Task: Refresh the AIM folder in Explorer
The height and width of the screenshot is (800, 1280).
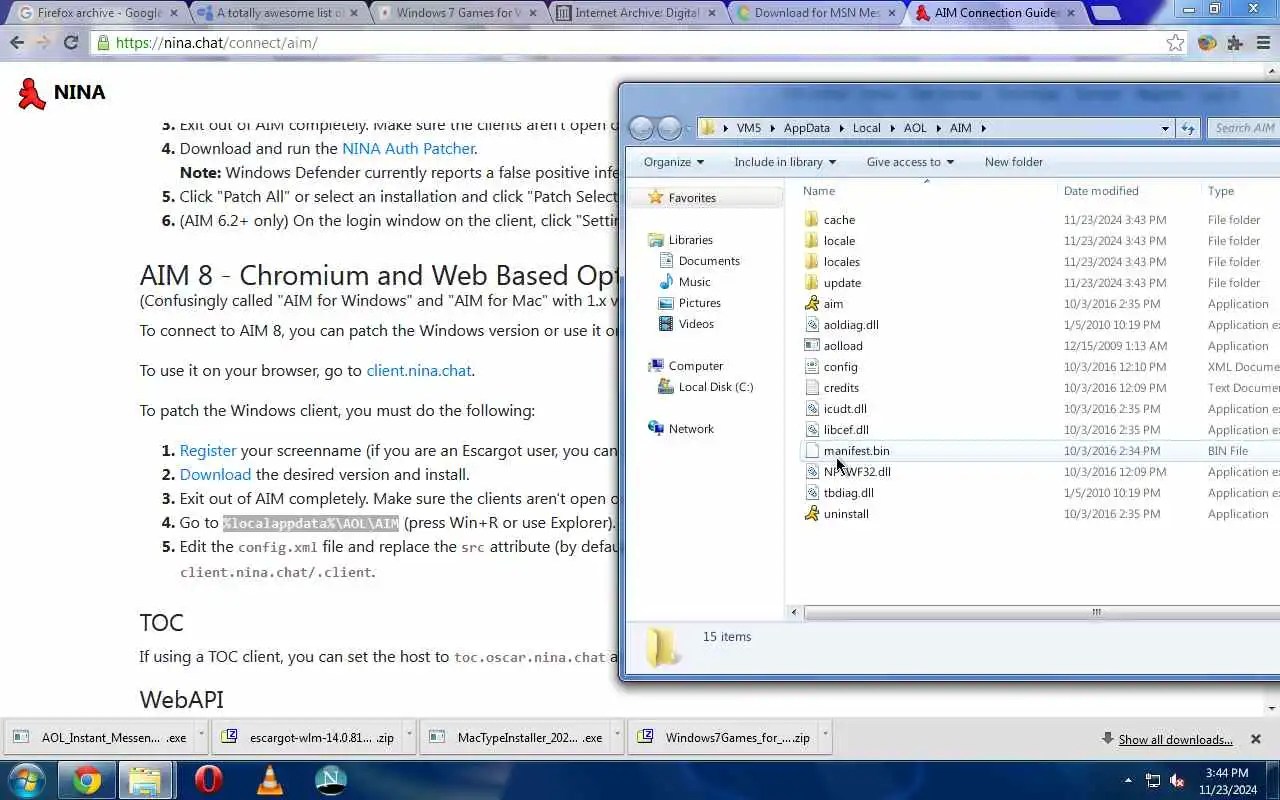Action: (x=1188, y=128)
